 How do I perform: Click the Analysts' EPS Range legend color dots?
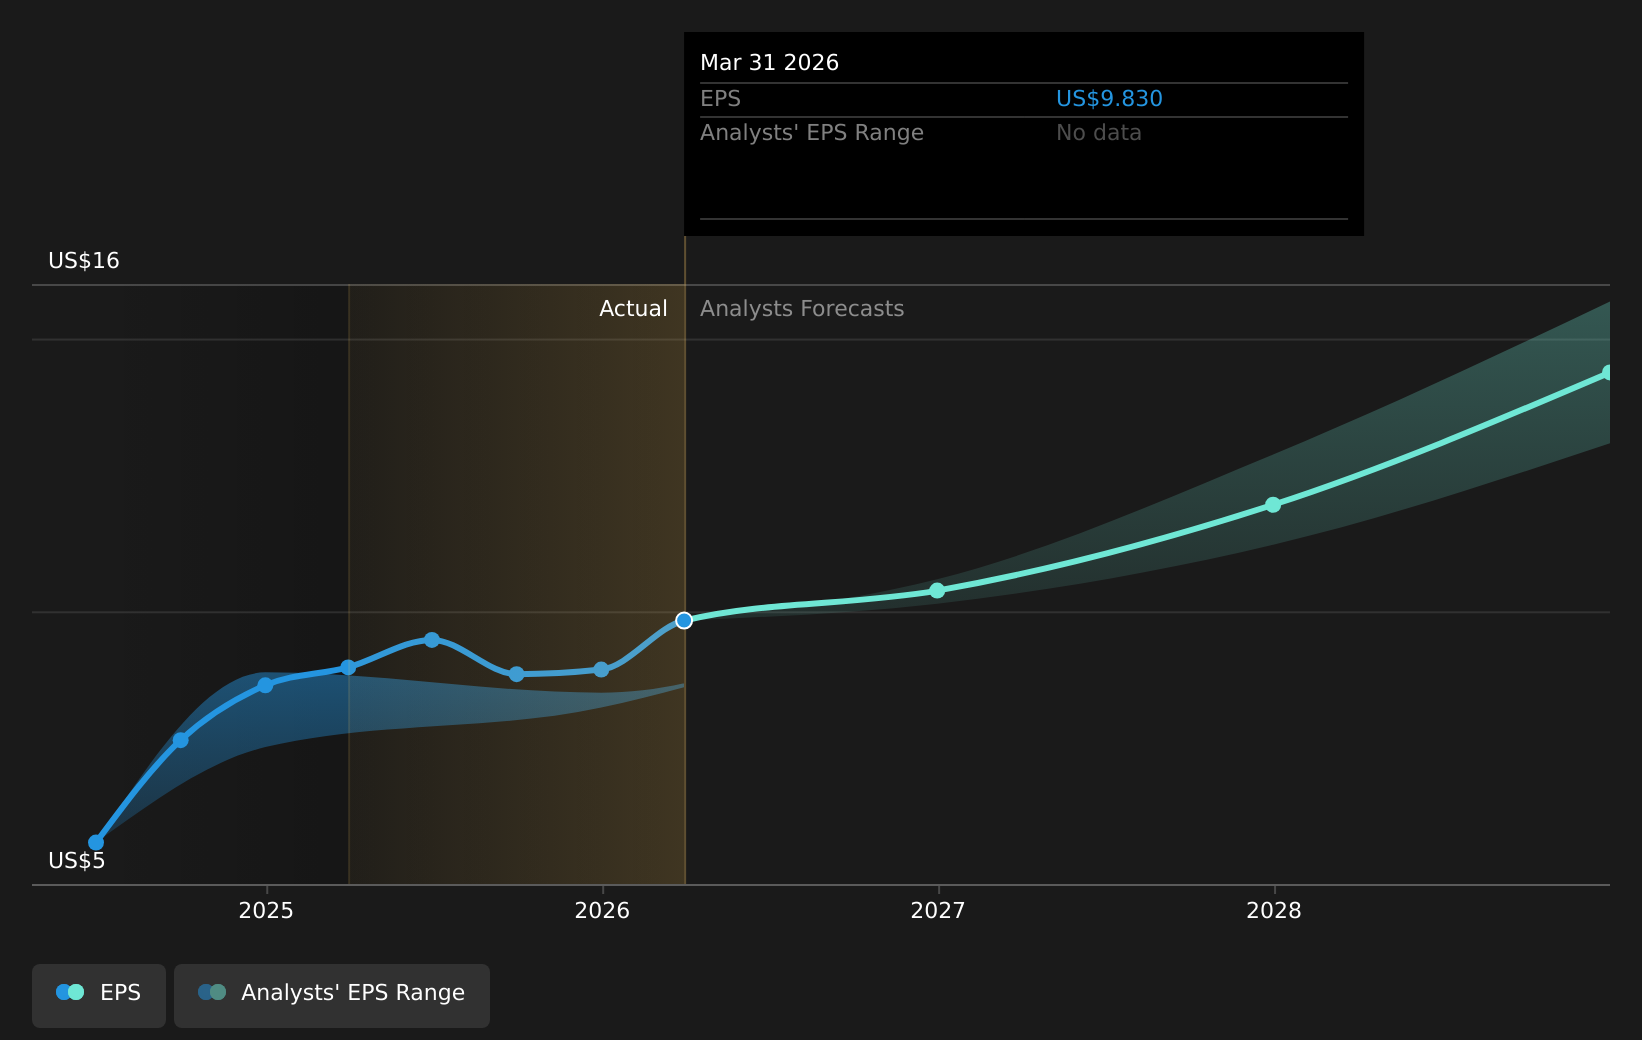(212, 992)
